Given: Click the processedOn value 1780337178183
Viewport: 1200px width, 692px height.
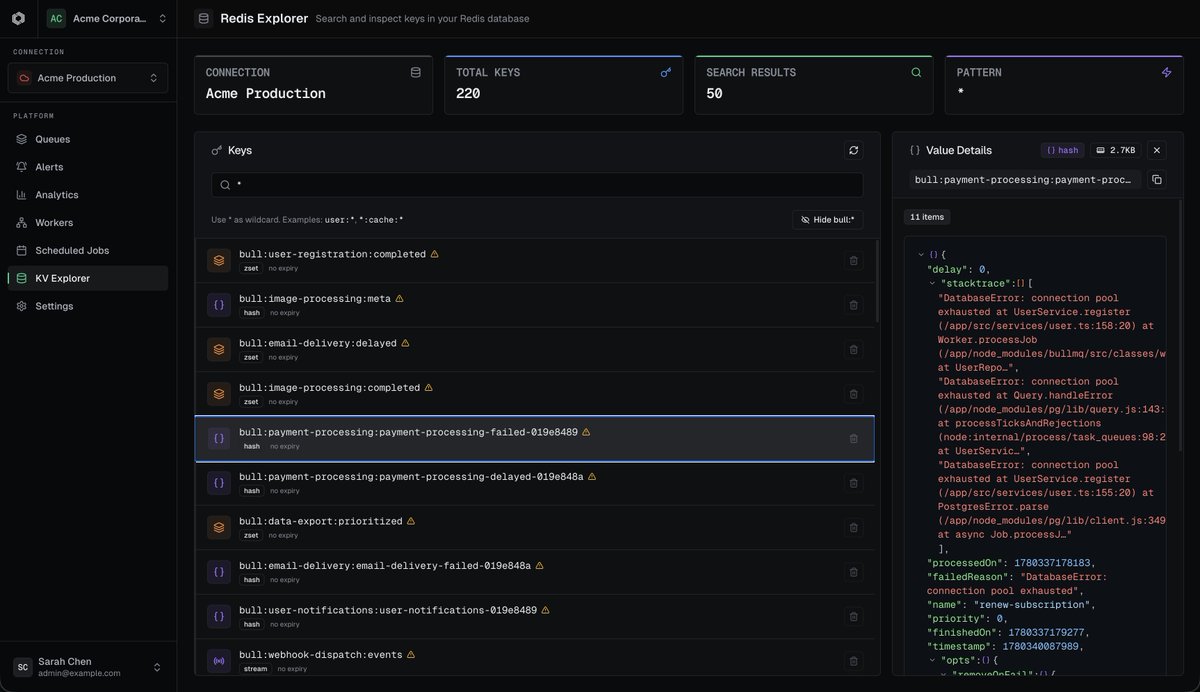Looking at the screenshot, I should 1053,563.
